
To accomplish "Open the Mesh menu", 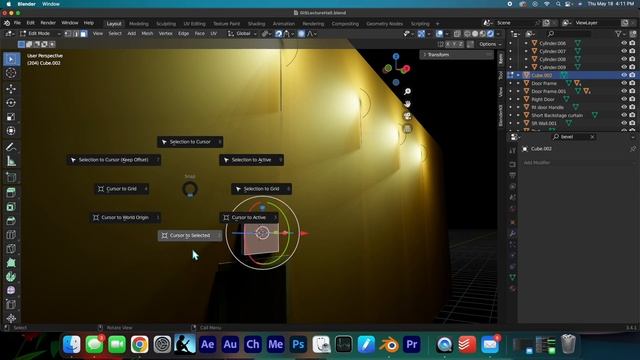I will [147, 33].
